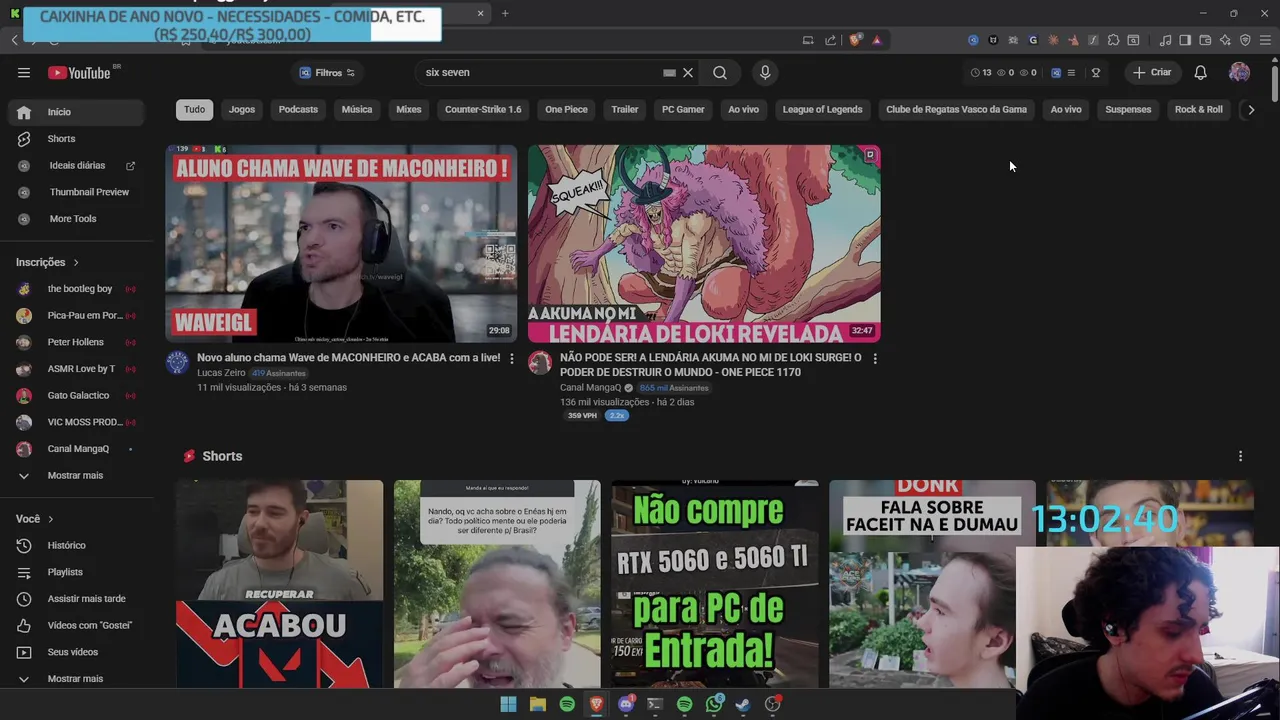Open the Windows Start button

click(508, 704)
